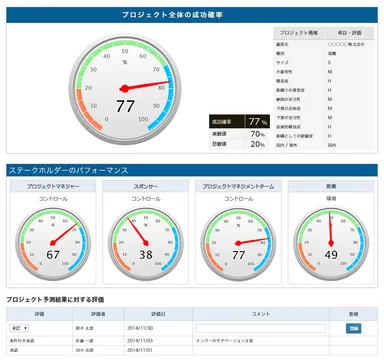The width and height of the screenshot is (384, 362).
Task: Click the コントロール label under スポンサー
Action: tap(146, 199)
